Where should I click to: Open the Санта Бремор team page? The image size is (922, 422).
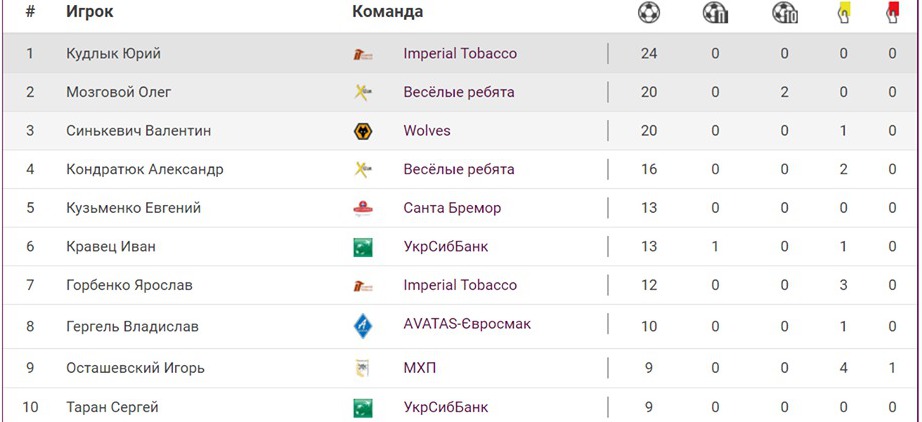pyautogui.click(x=452, y=208)
